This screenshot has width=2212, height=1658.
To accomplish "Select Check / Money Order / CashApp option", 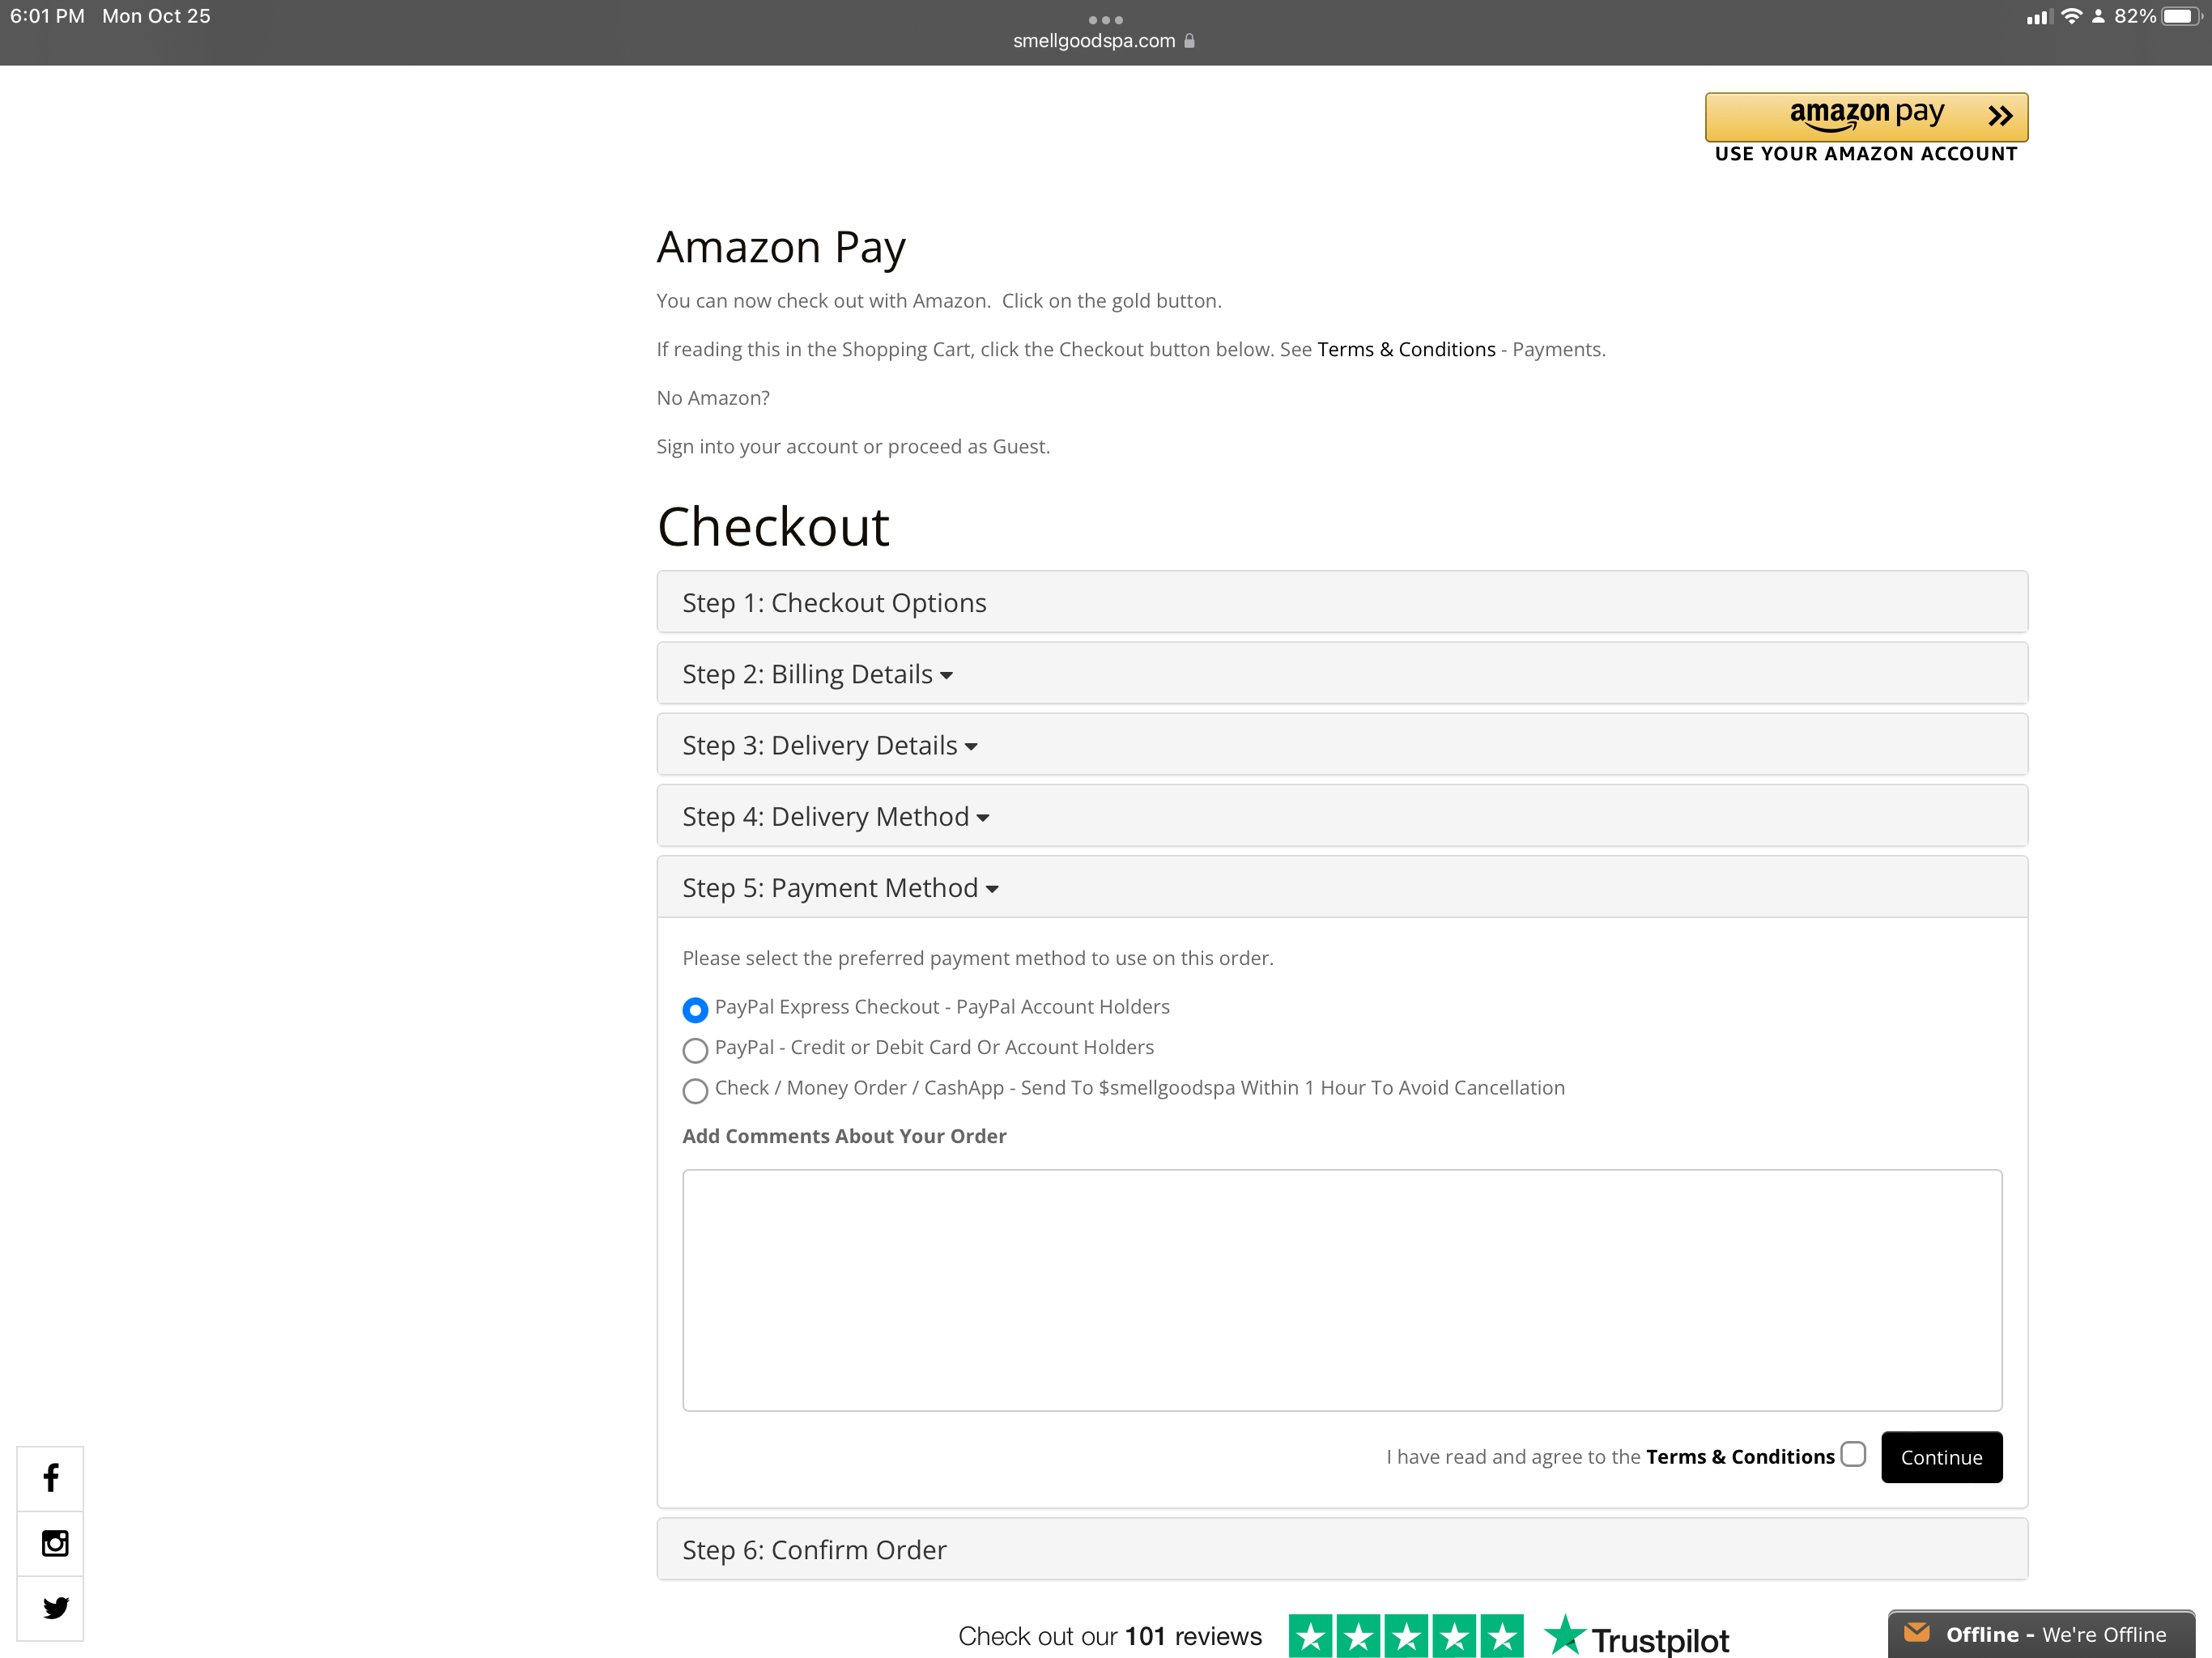I will pyautogui.click(x=695, y=1090).
